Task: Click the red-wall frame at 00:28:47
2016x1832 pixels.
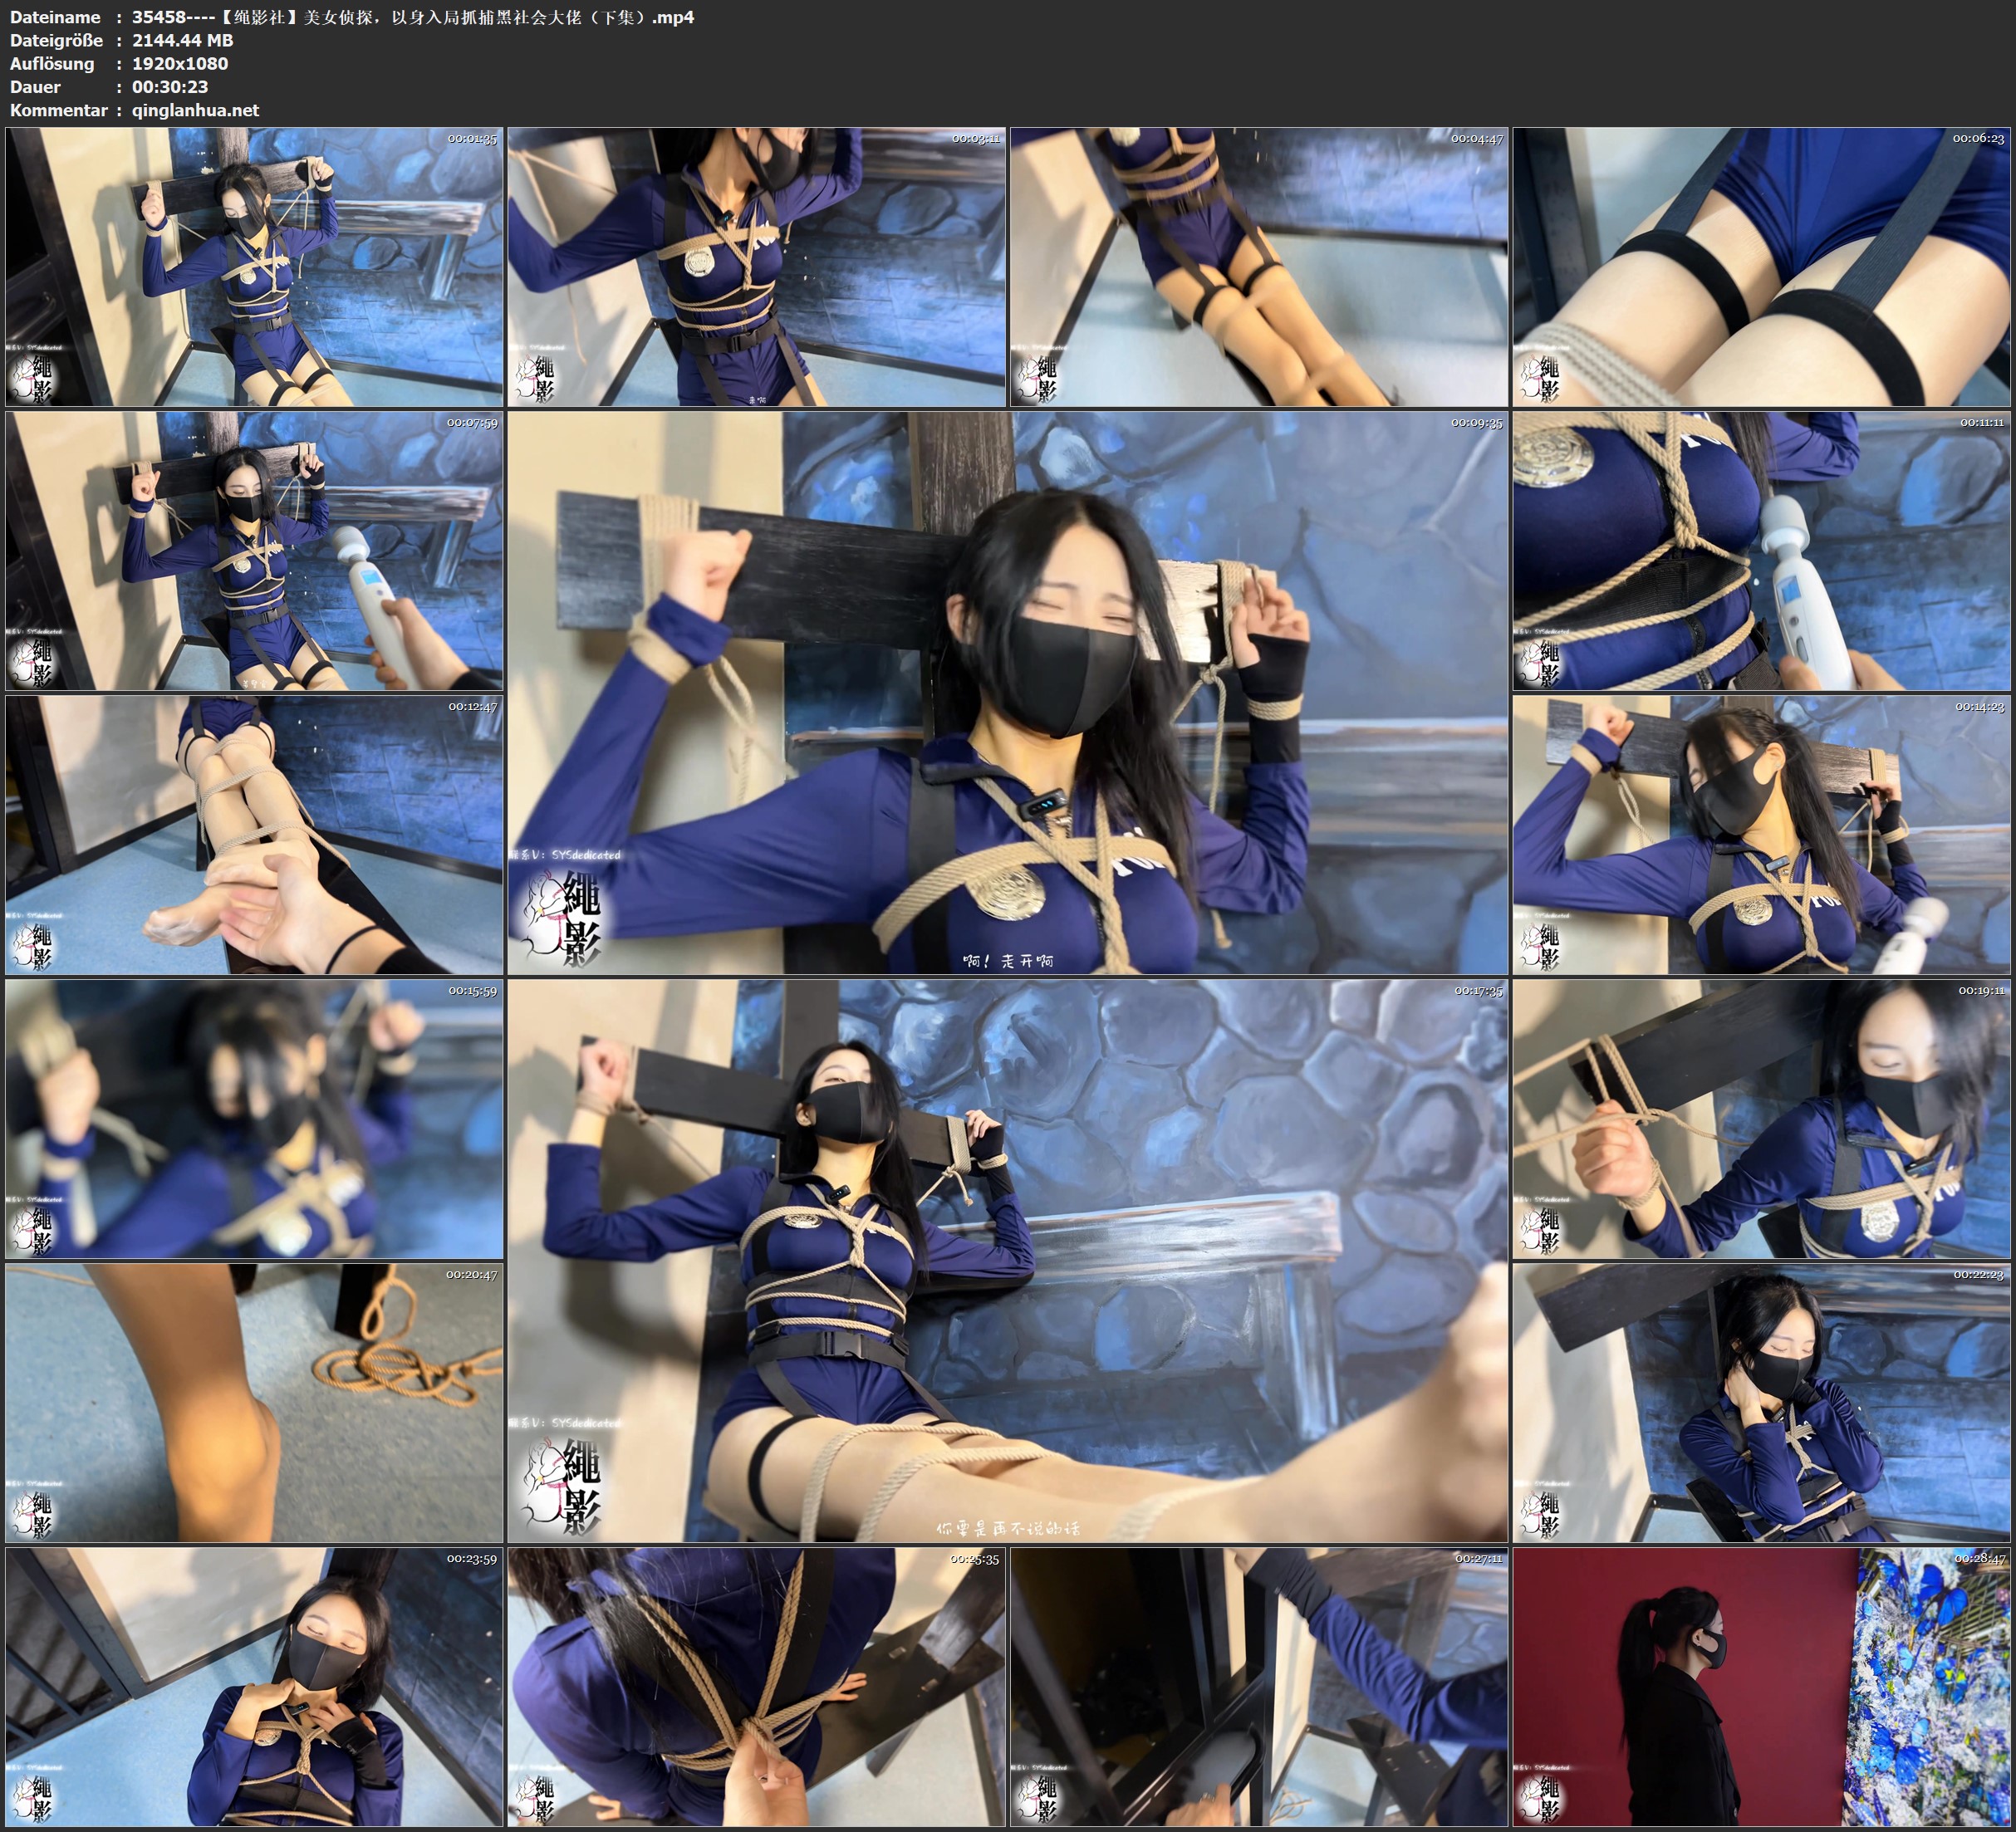Action: point(1761,1686)
